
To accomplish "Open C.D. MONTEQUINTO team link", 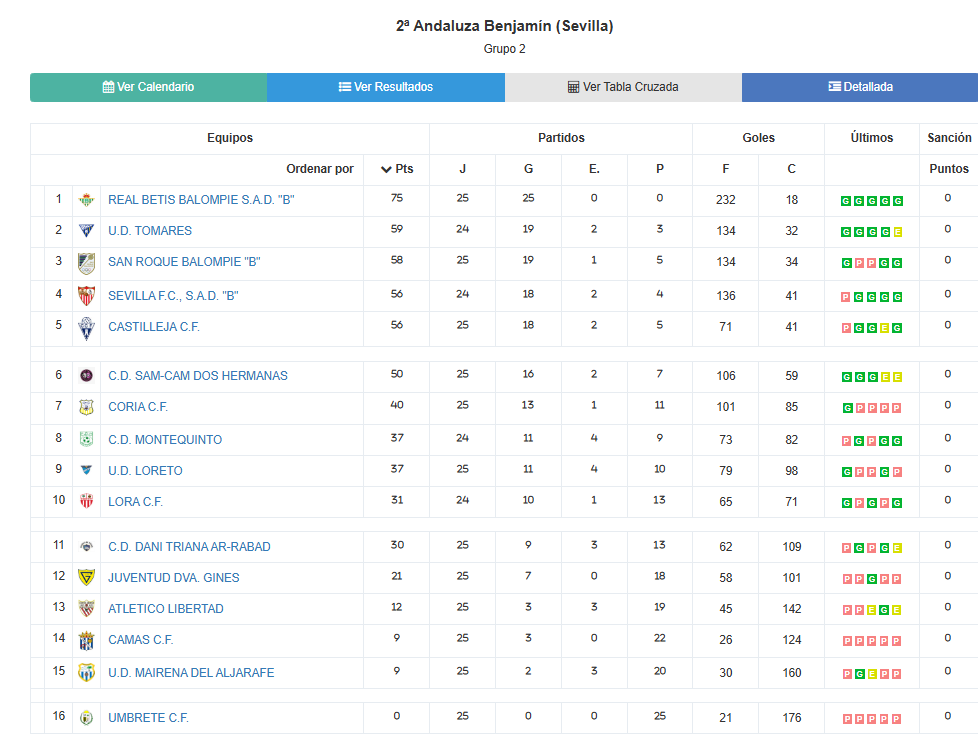I will [165, 440].
